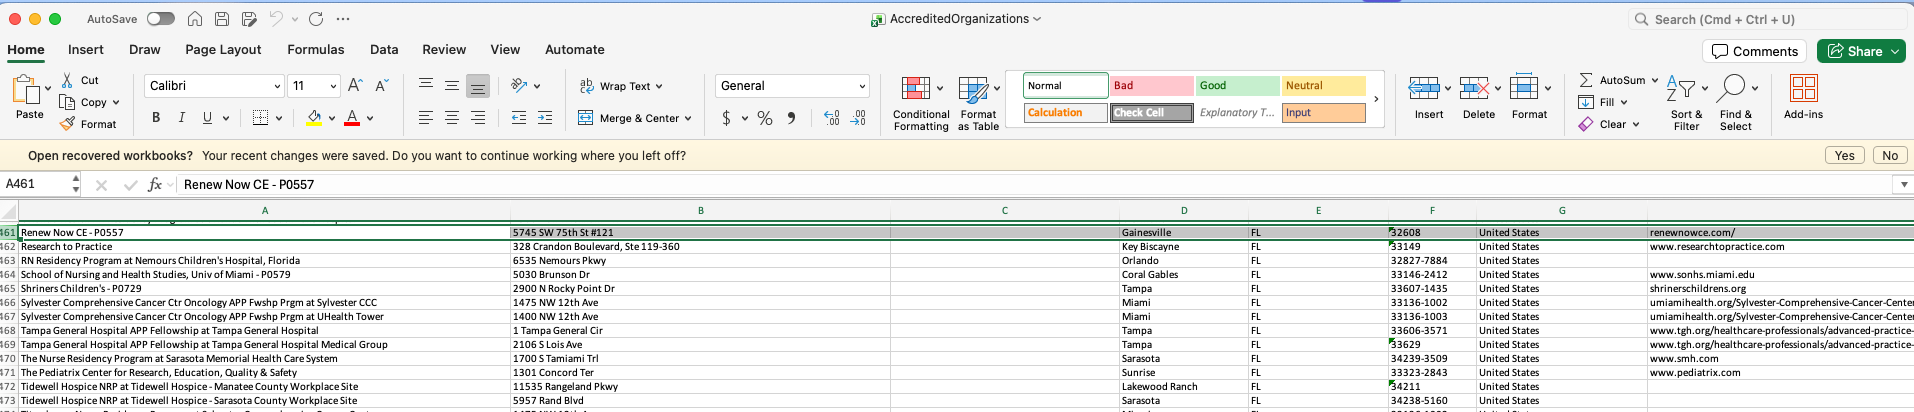Open the Automate tab
The image size is (1914, 412).
575,49
